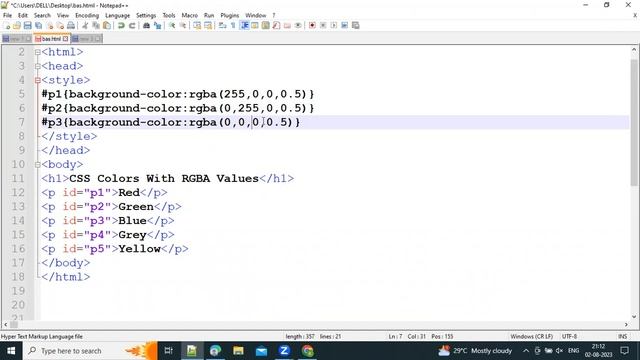
Task: Close the bas.html tab with its X
Action: 65,39
